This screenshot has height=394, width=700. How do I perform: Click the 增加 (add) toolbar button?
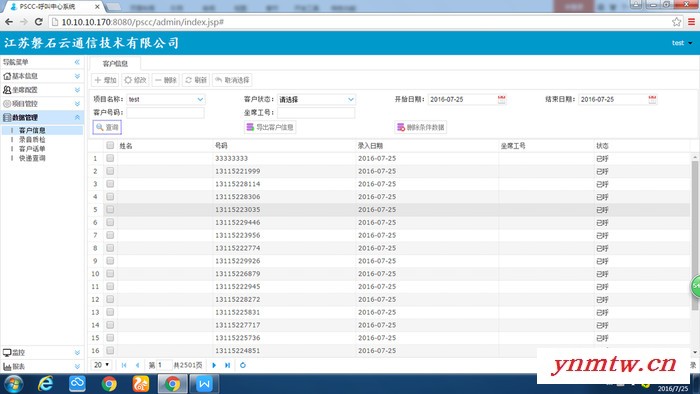point(105,80)
